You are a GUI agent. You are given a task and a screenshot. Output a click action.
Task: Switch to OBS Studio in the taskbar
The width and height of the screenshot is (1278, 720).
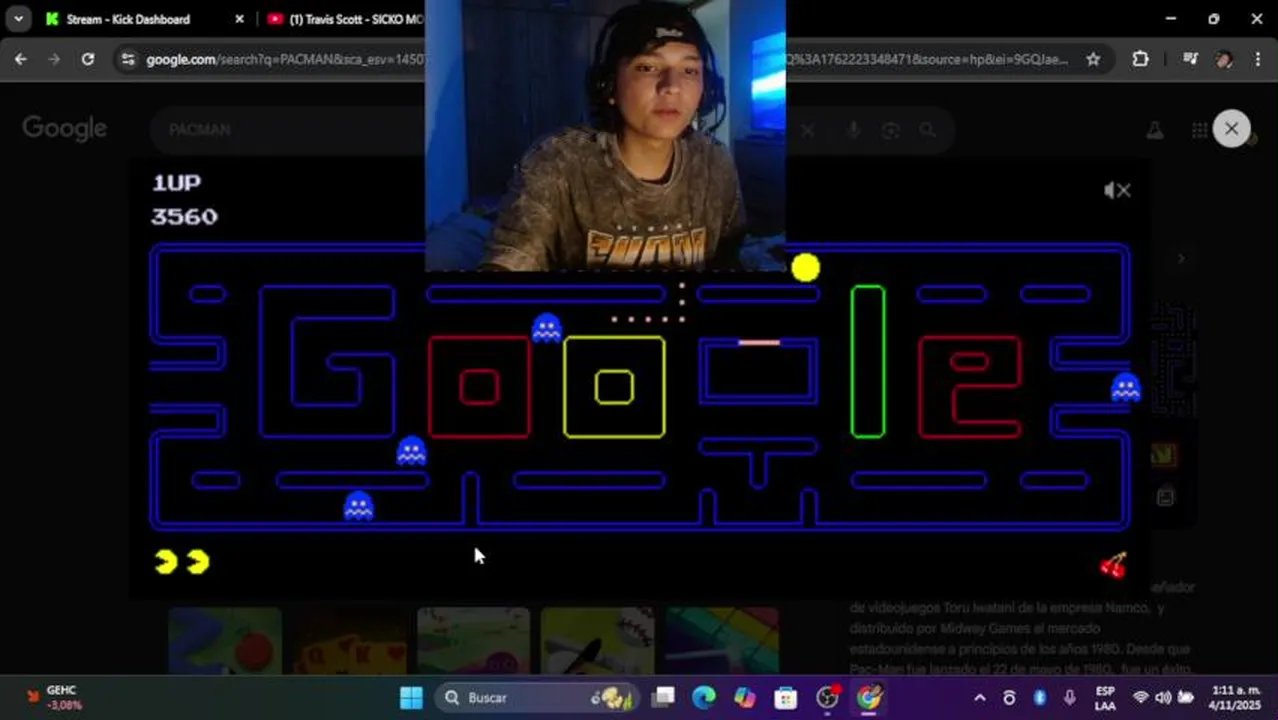828,697
